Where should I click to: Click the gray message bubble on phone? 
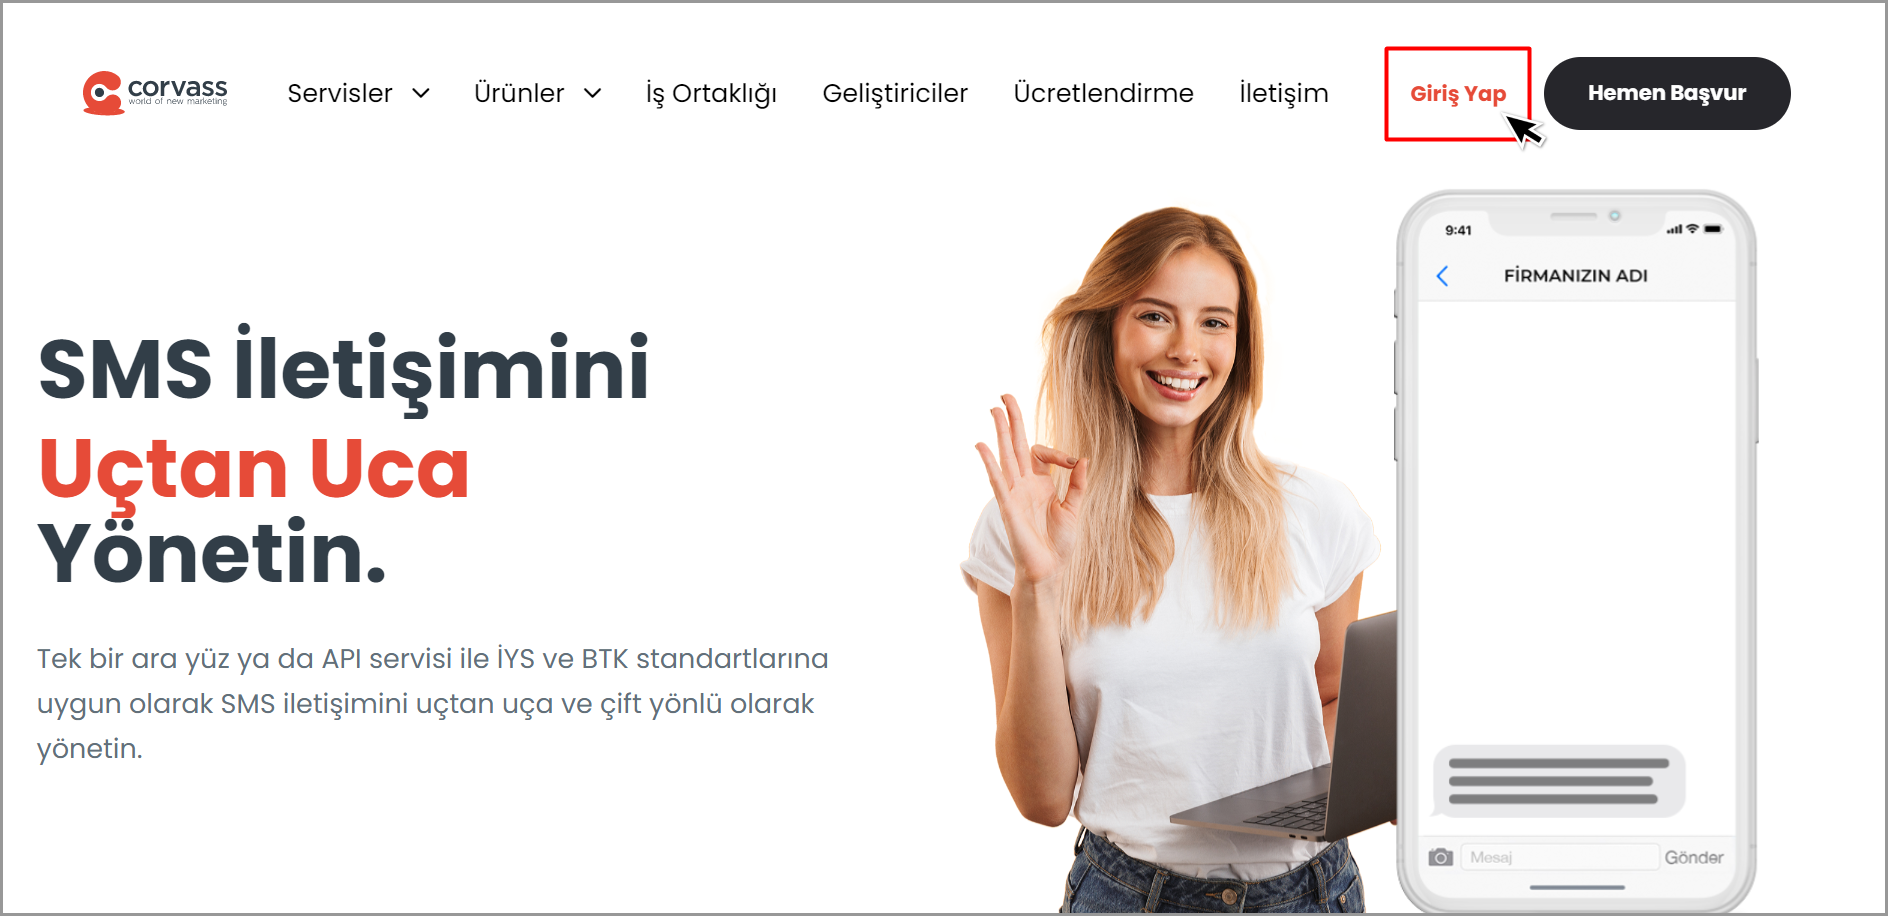(1559, 781)
